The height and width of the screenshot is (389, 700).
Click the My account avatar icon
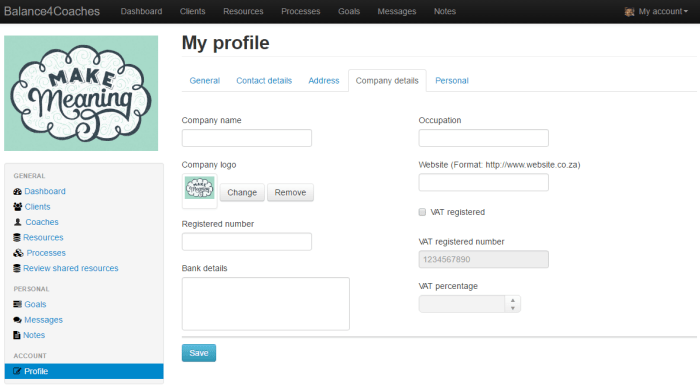tap(629, 12)
